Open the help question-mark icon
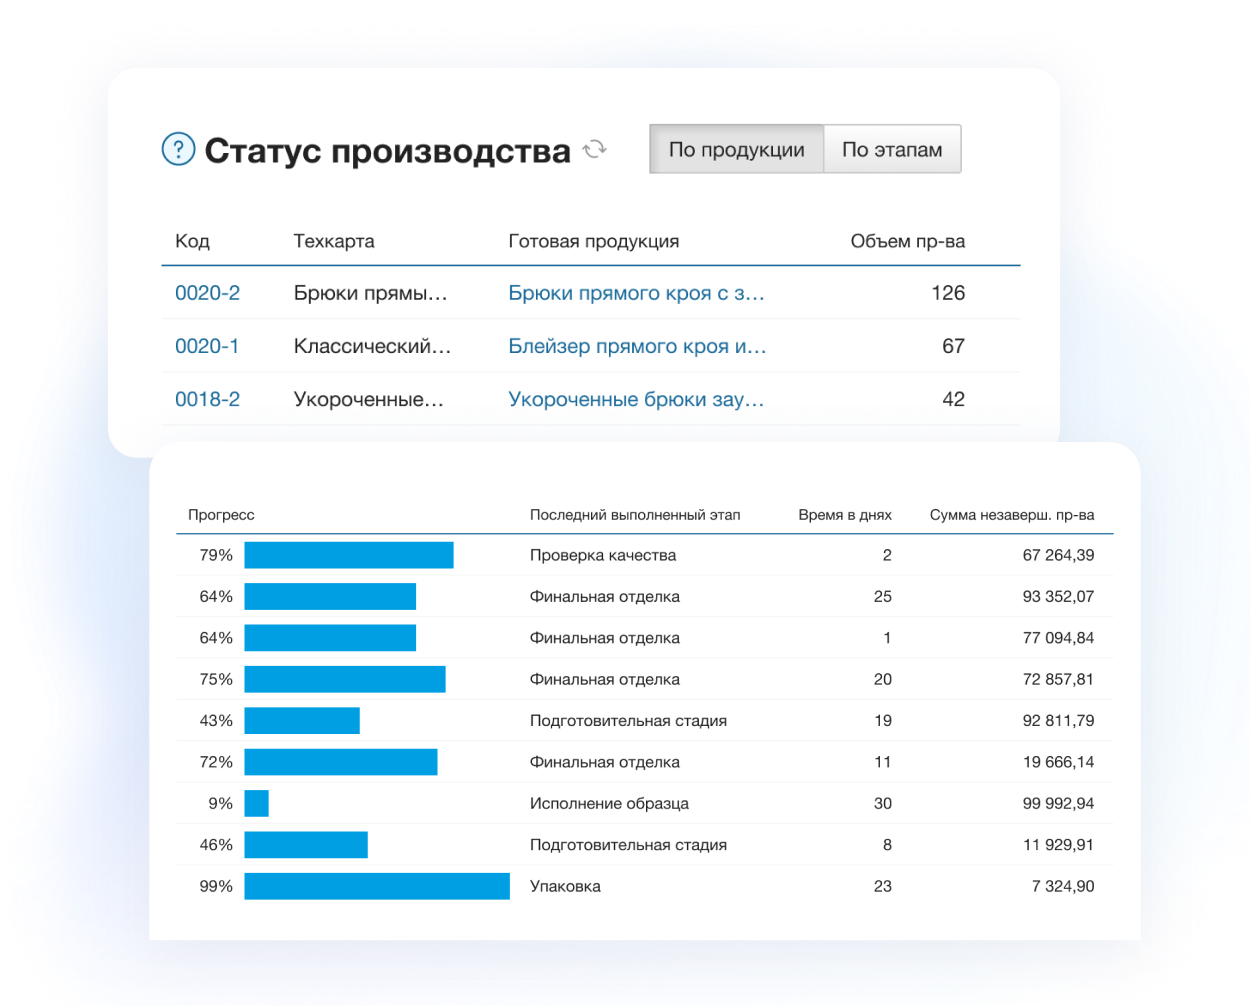The width and height of the screenshot is (1250, 1006). click(x=178, y=150)
